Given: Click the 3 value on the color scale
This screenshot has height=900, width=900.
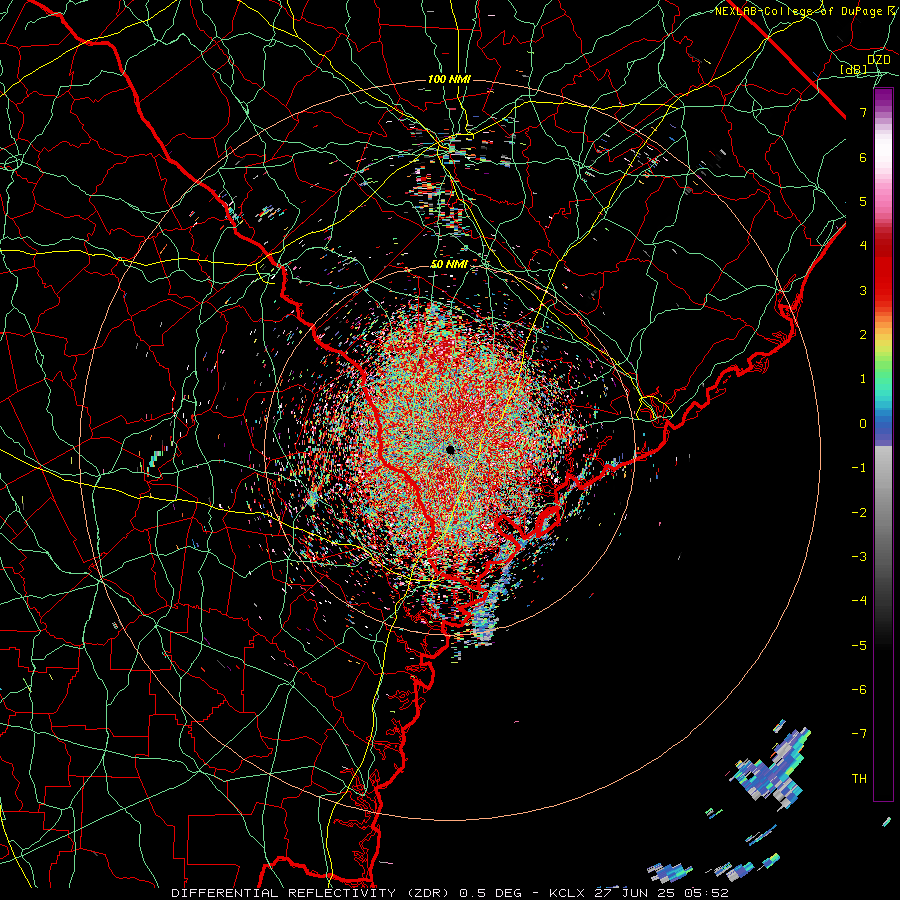Looking at the screenshot, I should click(863, 290).
